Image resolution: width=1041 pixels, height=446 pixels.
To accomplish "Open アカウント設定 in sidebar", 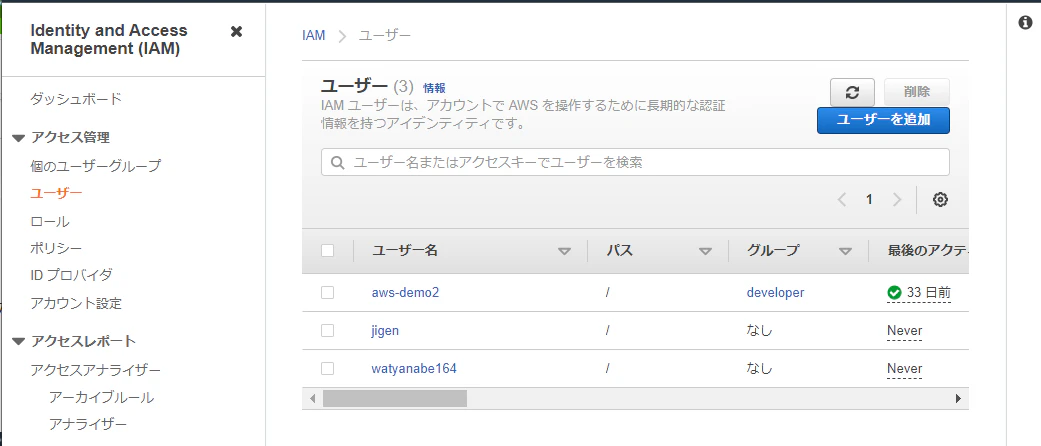I will click(x=76, y=304).
